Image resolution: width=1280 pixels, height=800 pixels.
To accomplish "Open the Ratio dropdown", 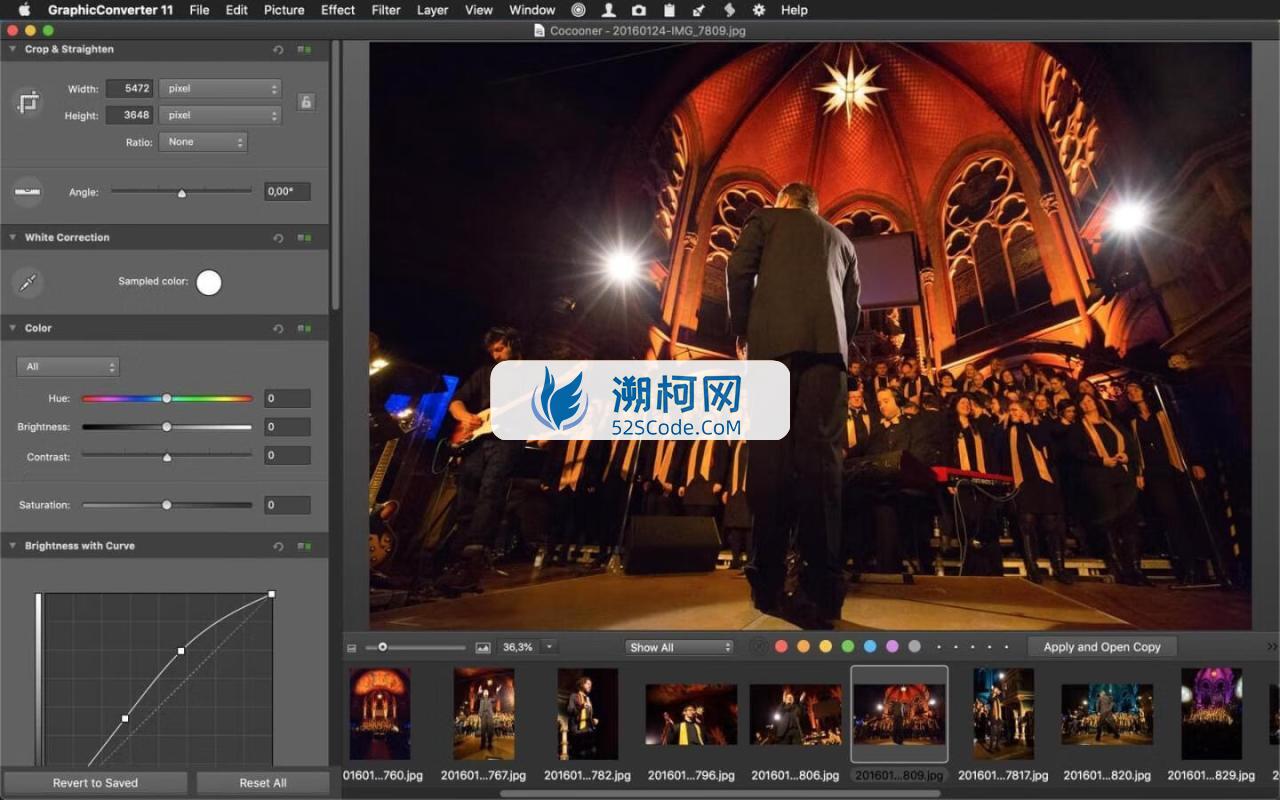I will coord(203,142).
